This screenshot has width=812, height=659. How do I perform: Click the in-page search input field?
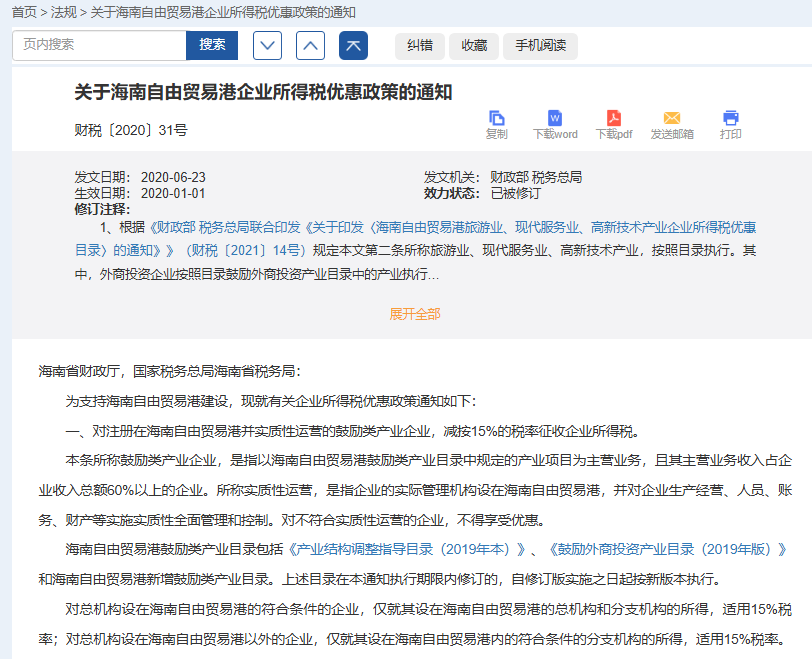[x=99, y=45]
